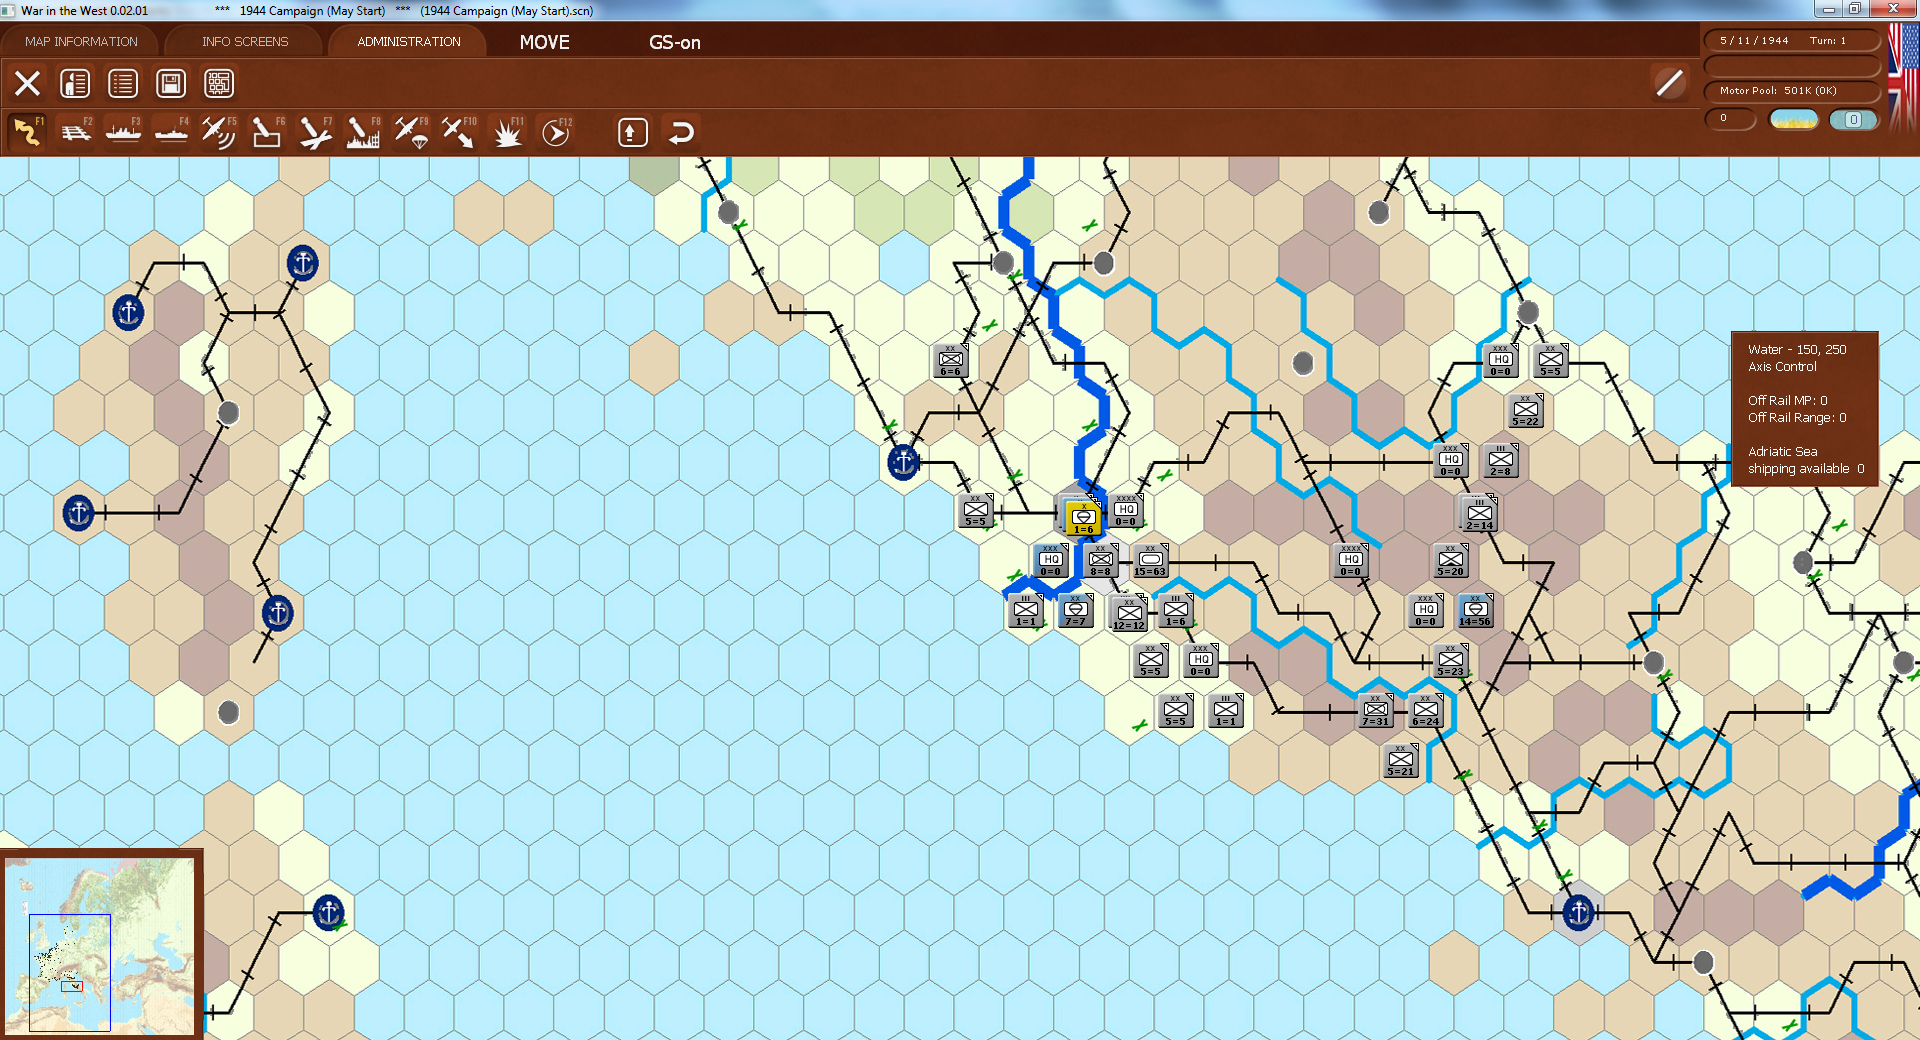Image resolution: width=1920 pixels, height=1040 pixels.
Task: Select the 5=23 infantry counter
Action: pos(1451,660)
